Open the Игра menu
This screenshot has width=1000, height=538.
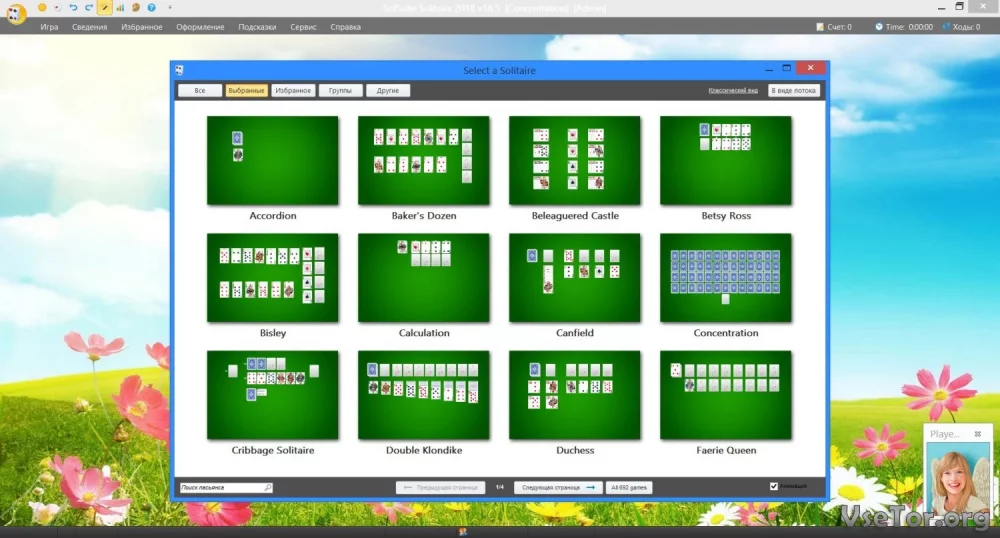(x=49, y=27)
